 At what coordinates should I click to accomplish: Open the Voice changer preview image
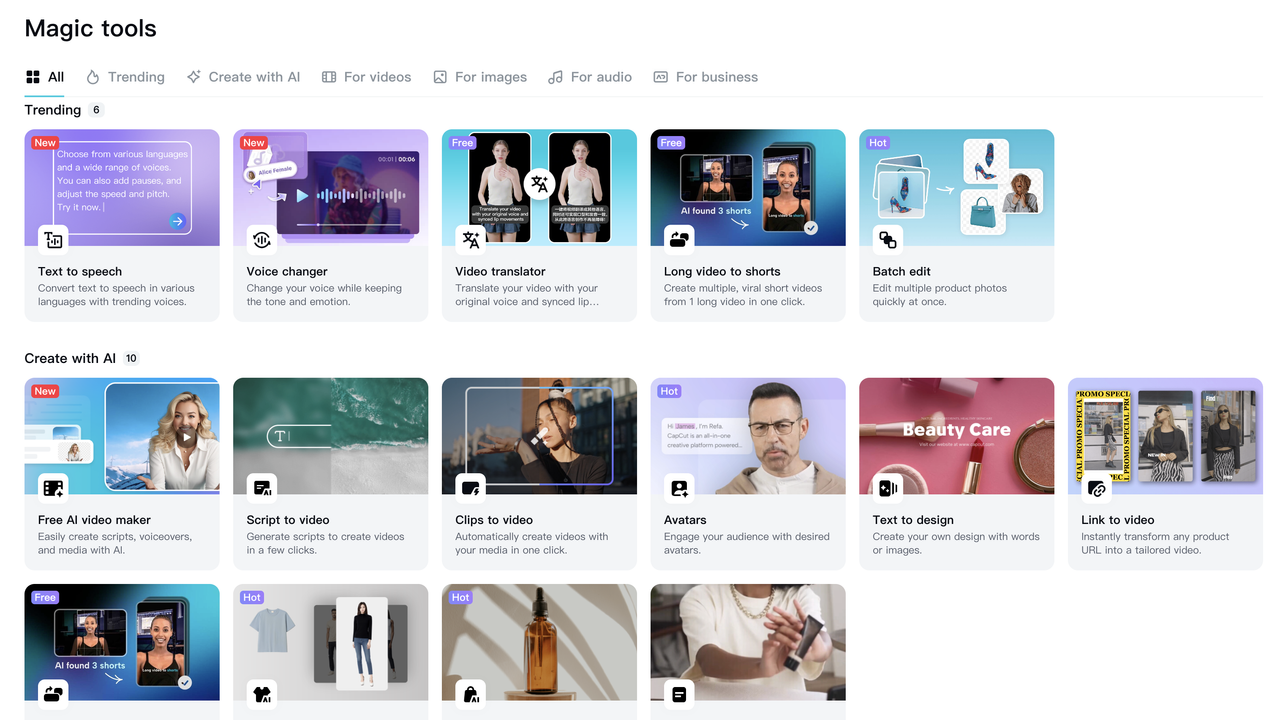(x=331, y=187)
